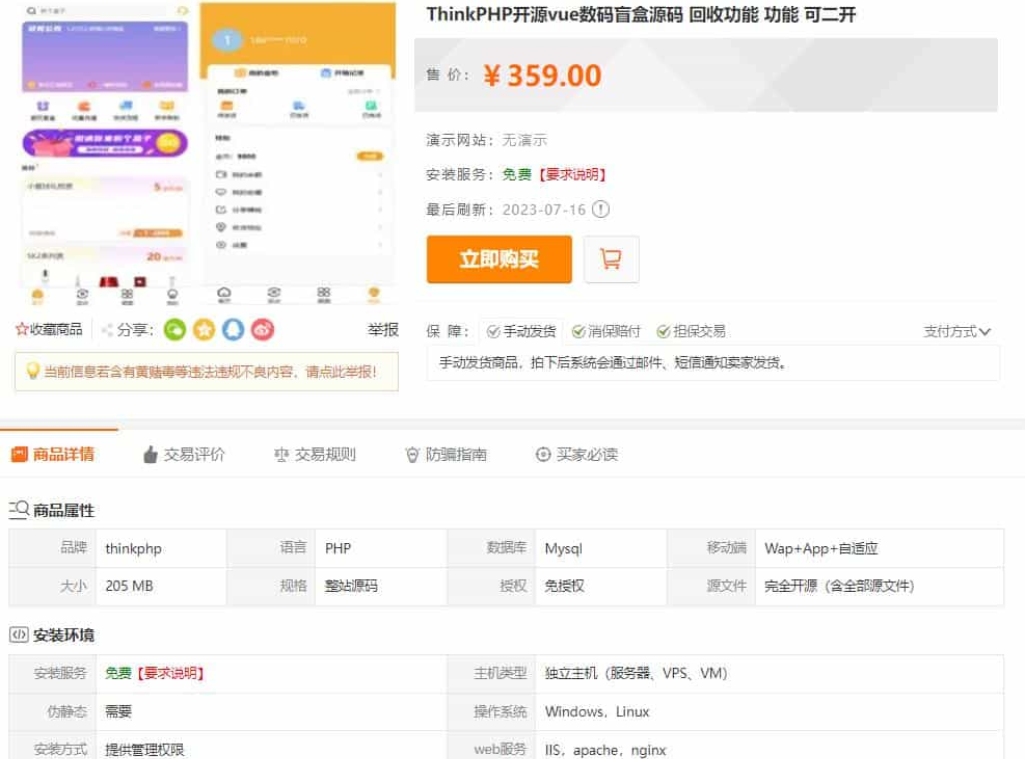Share to Weibo using the red icon
The height and width of the screenshot is (759, 1028).
(262, 329)
